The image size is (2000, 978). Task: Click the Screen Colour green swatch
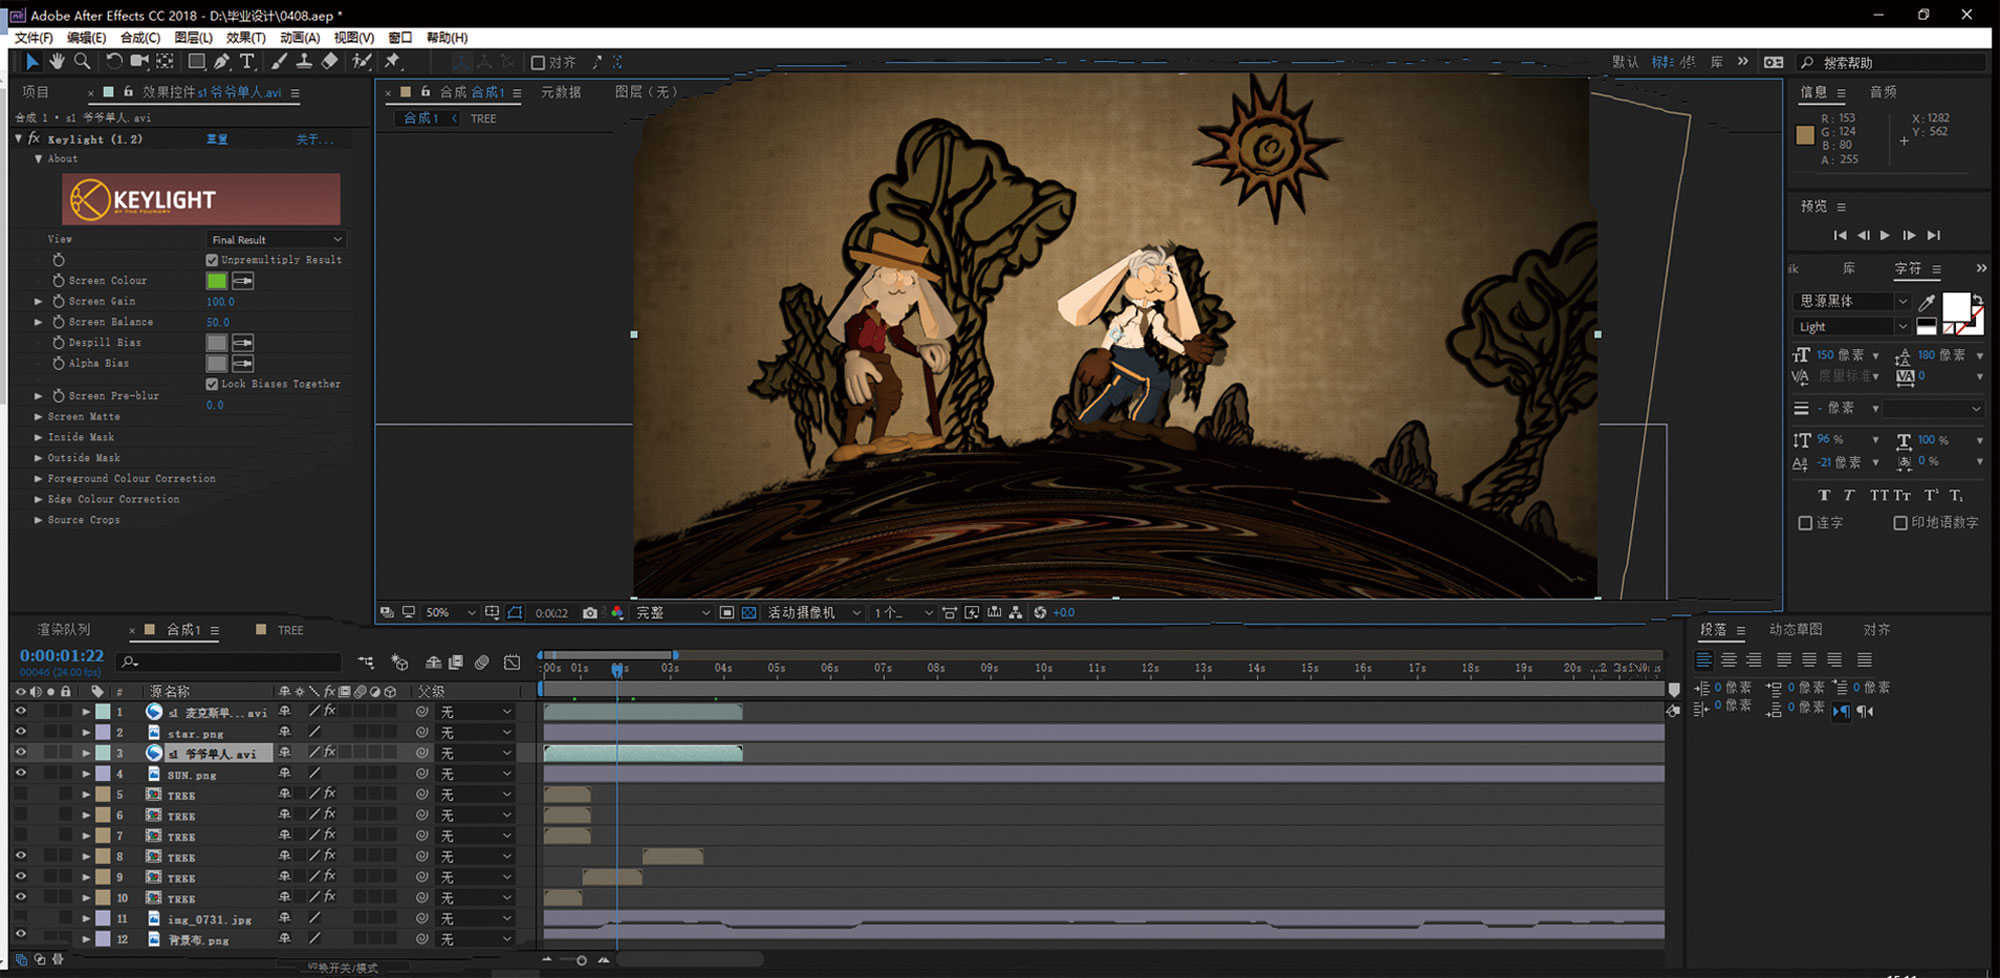click(216, 281)
